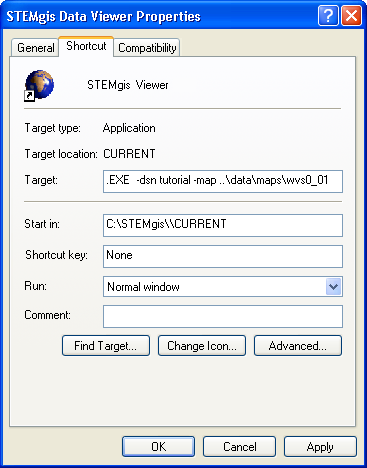Focus the Shortcut key field

coord(223,256)
